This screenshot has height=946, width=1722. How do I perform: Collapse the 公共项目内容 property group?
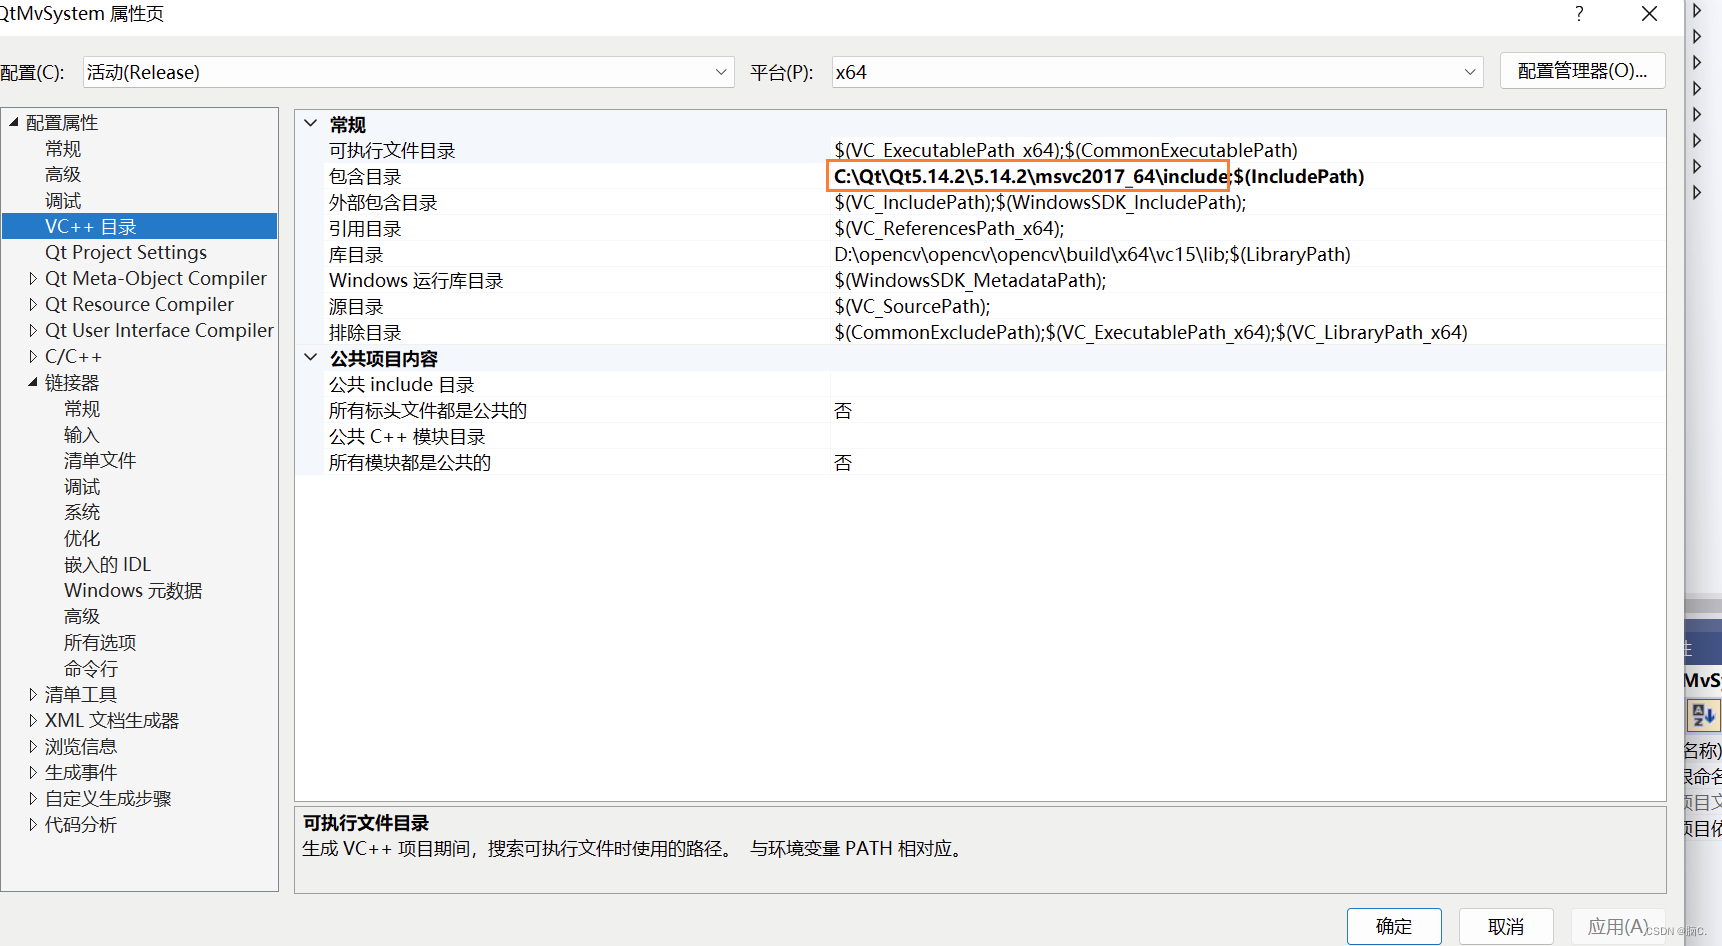click(311, 358)
